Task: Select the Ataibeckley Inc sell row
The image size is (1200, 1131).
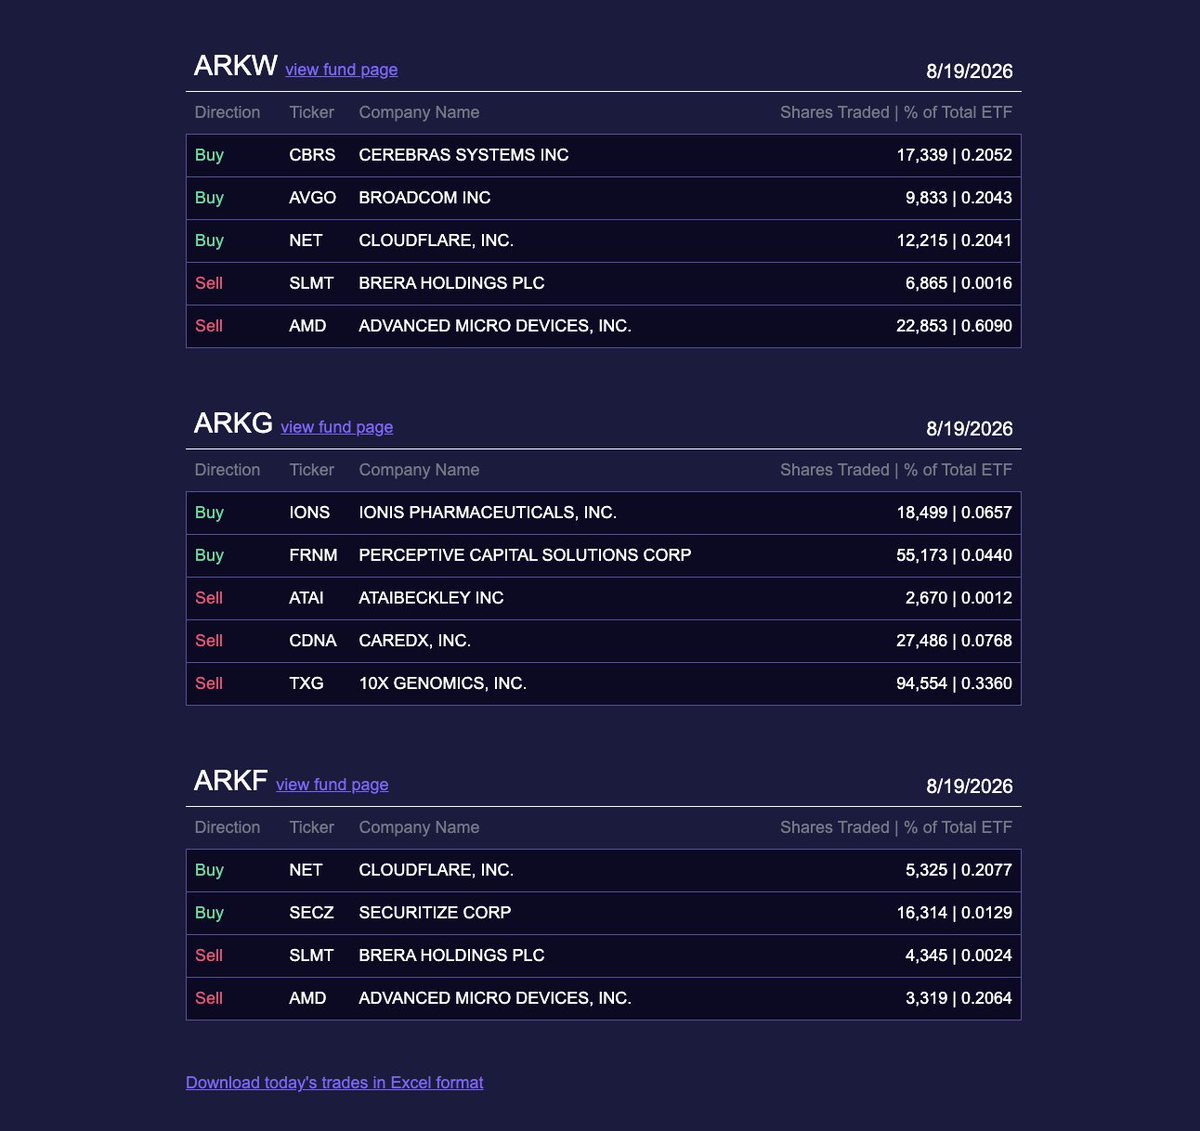Action: pos(603,598)
